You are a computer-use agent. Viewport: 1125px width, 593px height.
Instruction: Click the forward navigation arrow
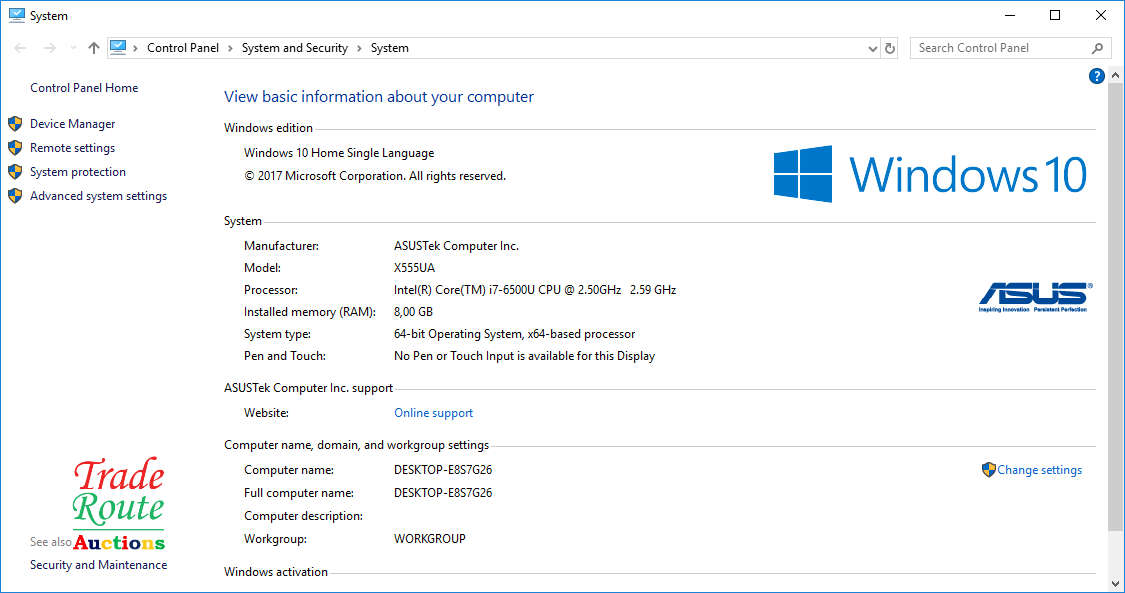(50, 48)
